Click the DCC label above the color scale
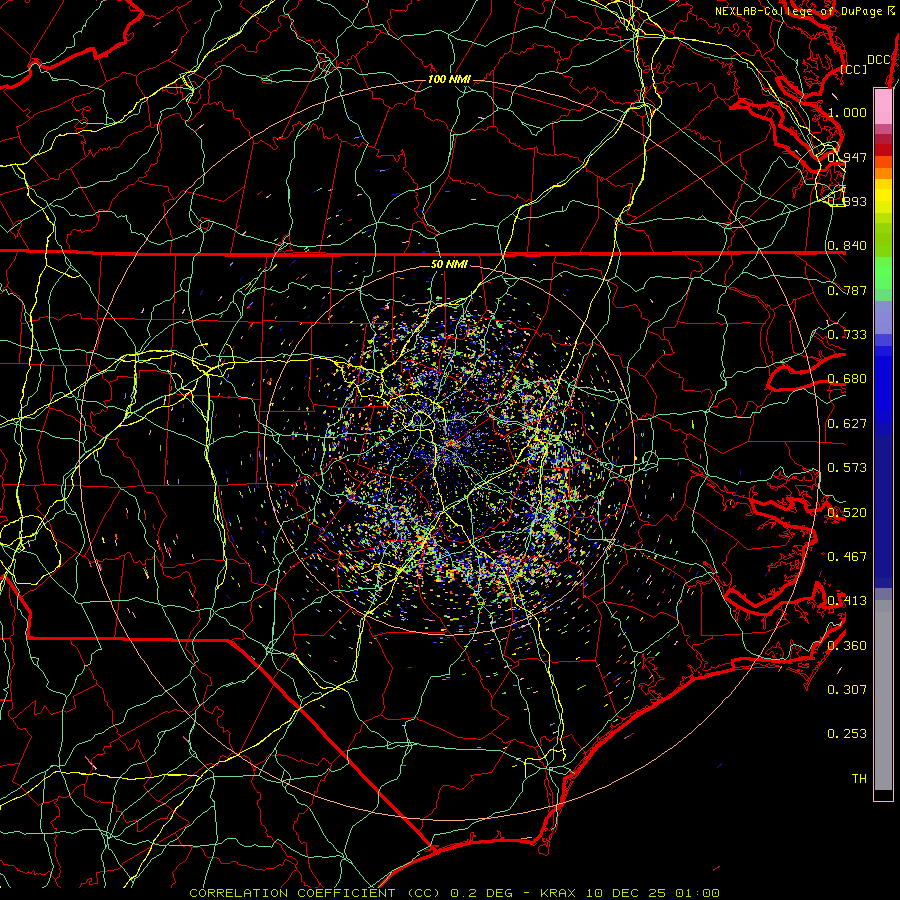 tap(878, 60)
